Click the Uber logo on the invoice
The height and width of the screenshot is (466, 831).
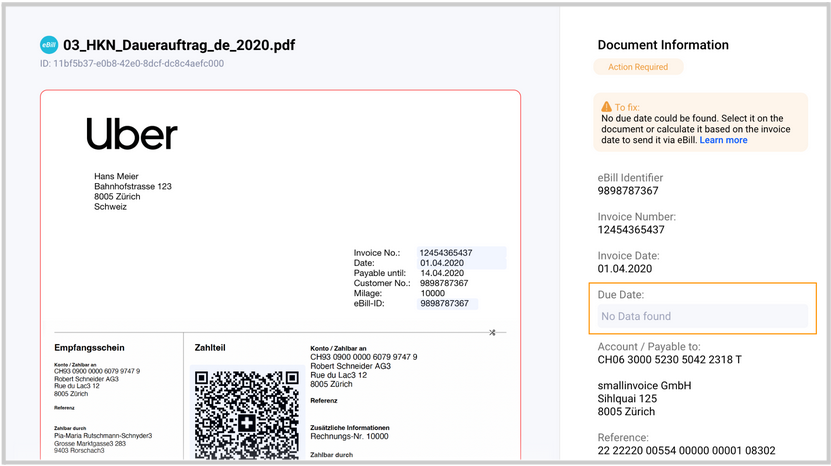tap(132, 134)
